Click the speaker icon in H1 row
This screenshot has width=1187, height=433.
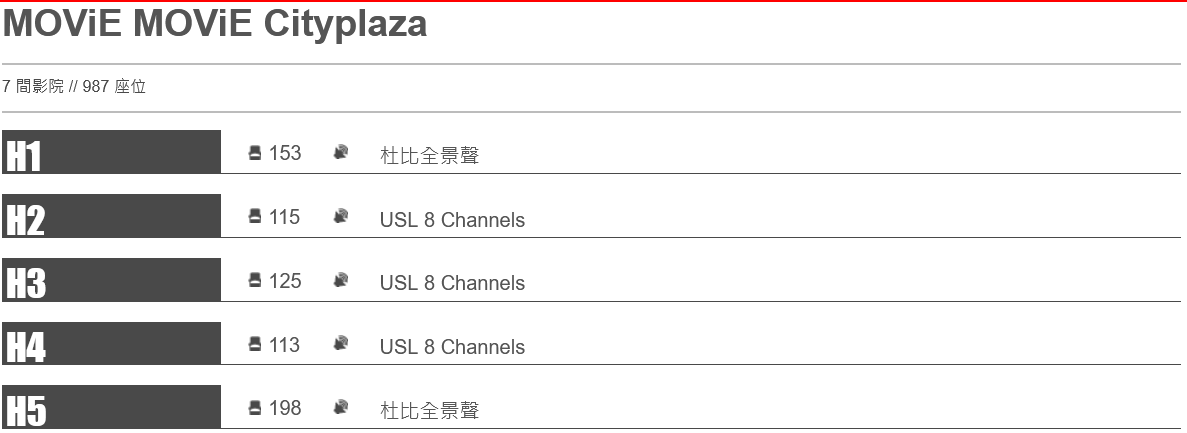coord(341,153)
